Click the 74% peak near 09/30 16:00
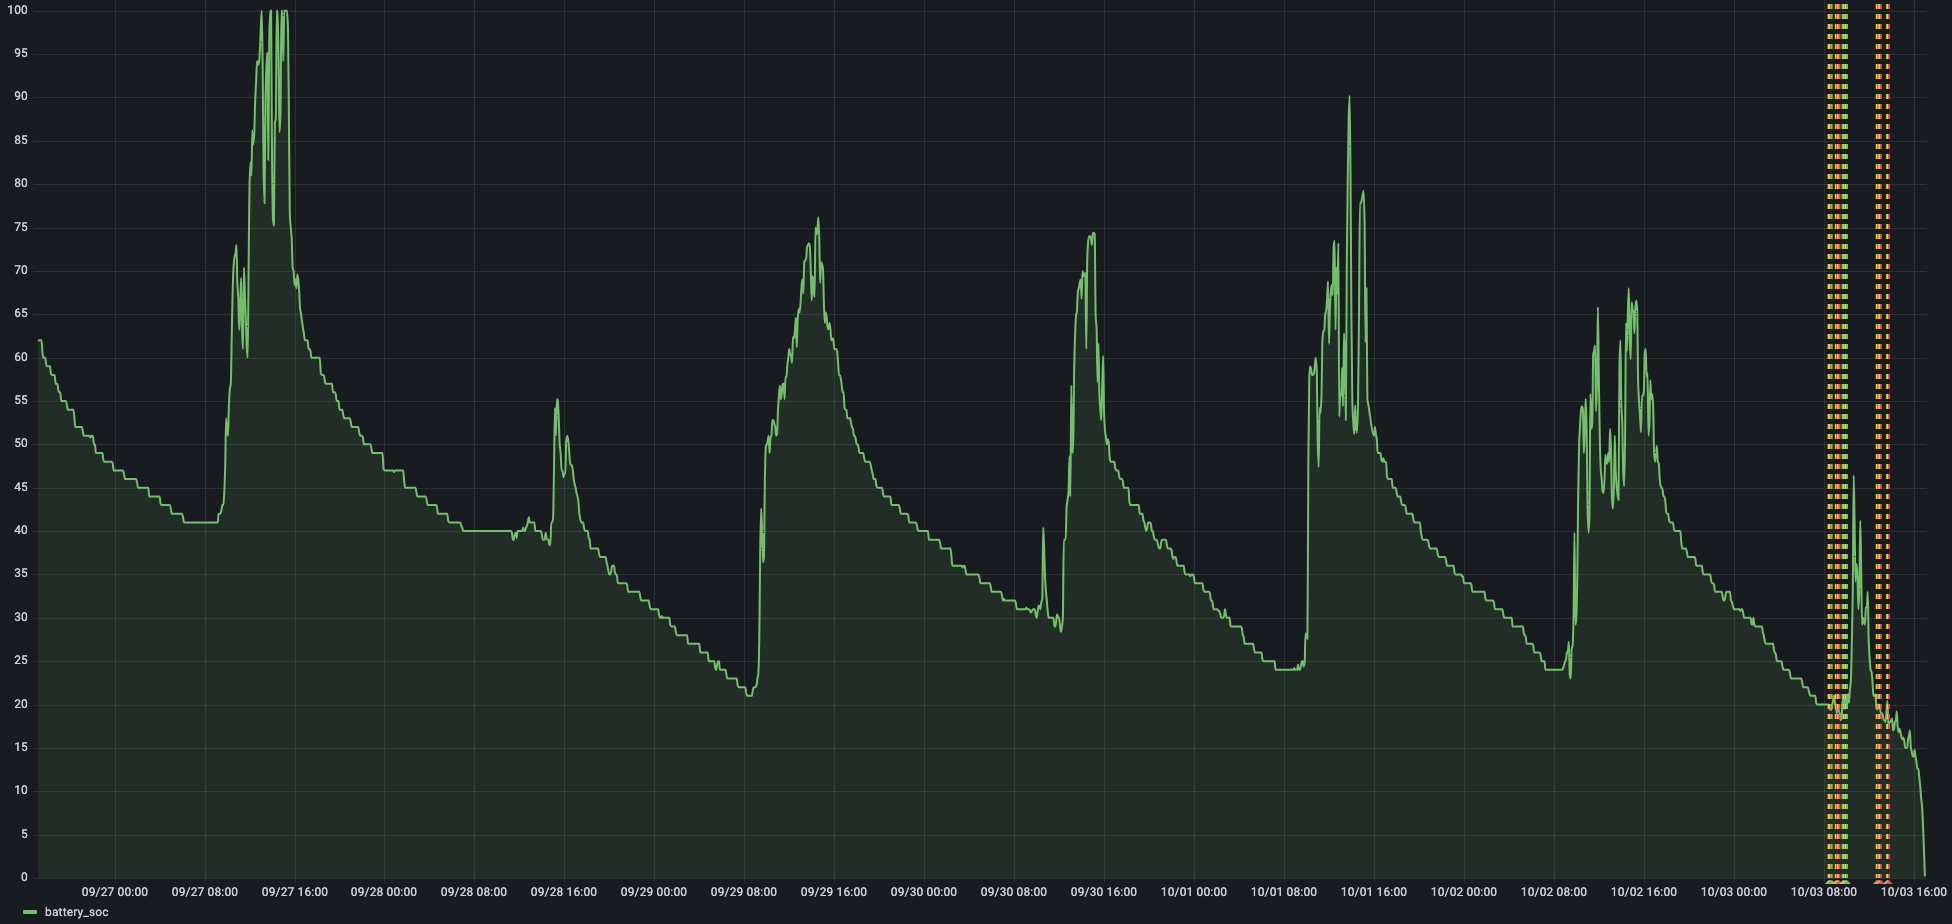Screen dimensions: 1952x924 click(x=1093, y=234)
